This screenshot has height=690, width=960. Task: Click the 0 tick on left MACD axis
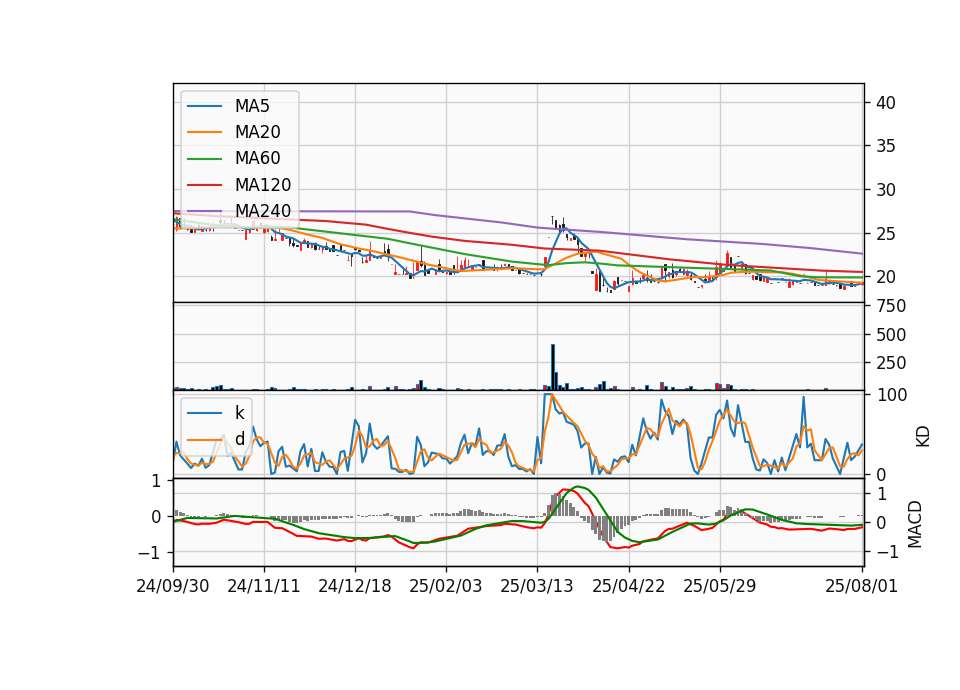point(156,517)
